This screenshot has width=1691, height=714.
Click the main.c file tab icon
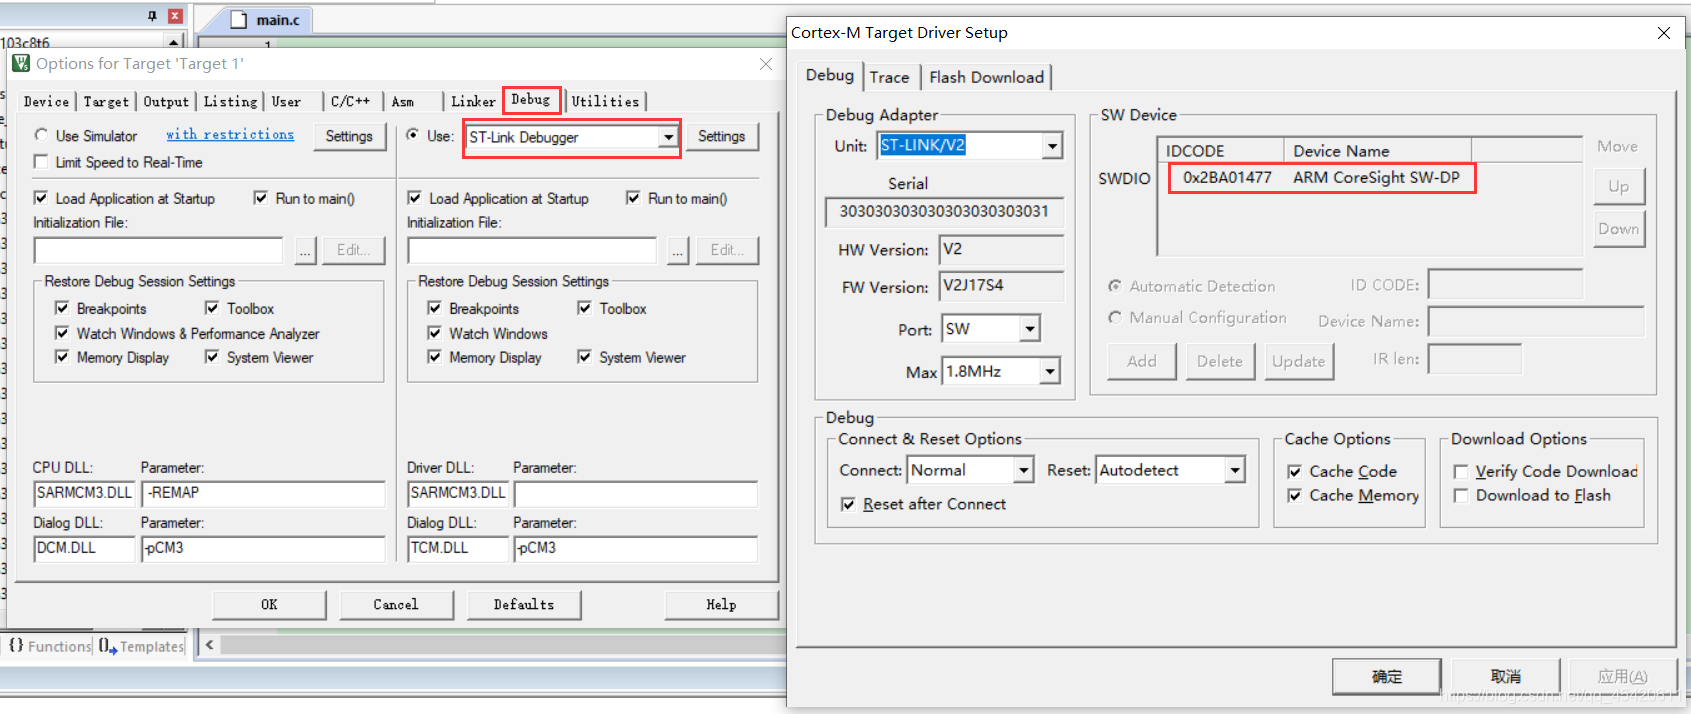point(239,19)
